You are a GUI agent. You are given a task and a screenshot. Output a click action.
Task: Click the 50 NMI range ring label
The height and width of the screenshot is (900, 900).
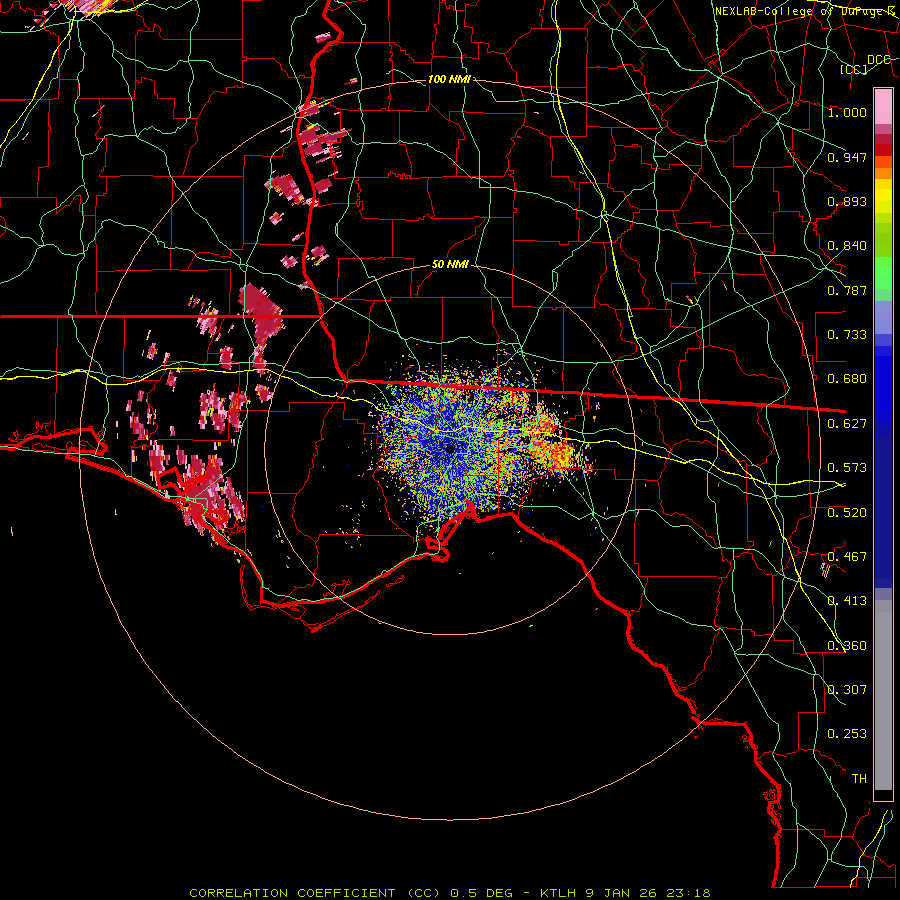450,265
